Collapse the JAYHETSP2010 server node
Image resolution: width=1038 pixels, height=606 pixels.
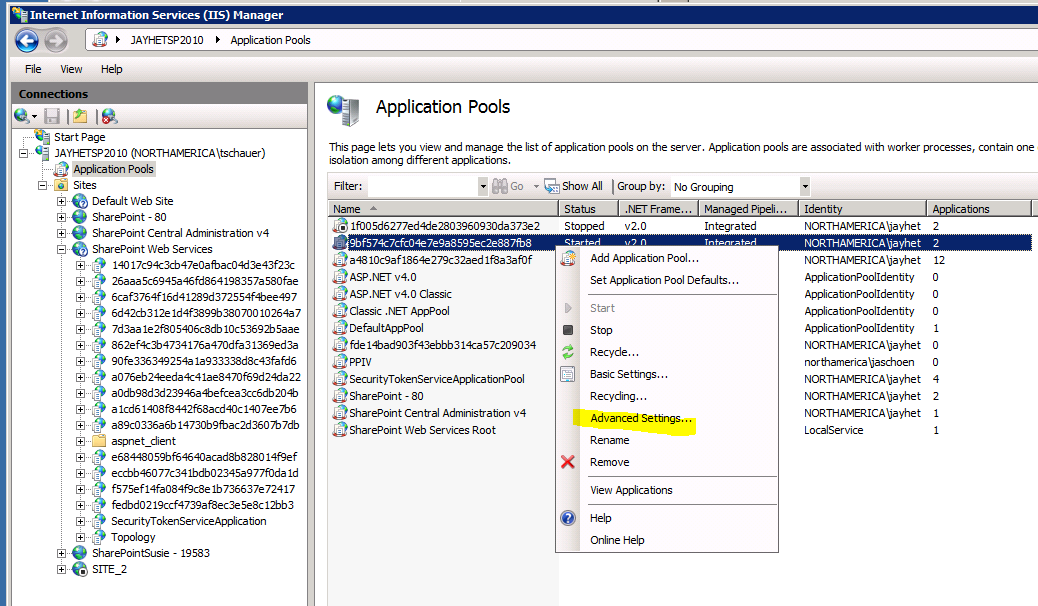pos(24,153)
